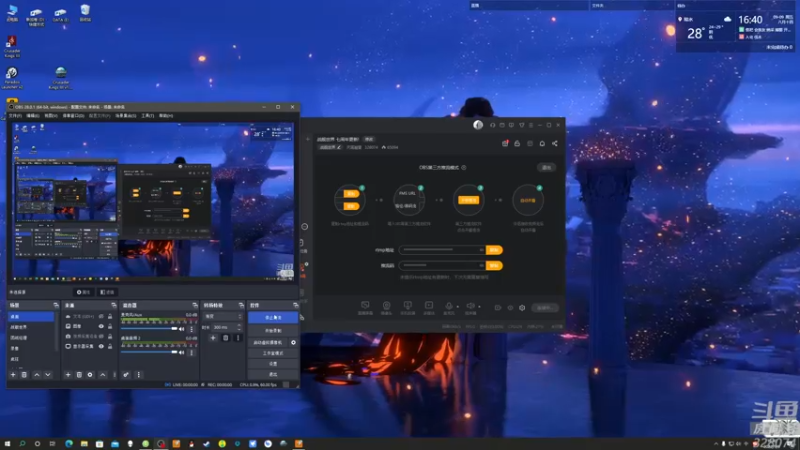Open Mixer dock bottom three-dot menu

point(138,374)
